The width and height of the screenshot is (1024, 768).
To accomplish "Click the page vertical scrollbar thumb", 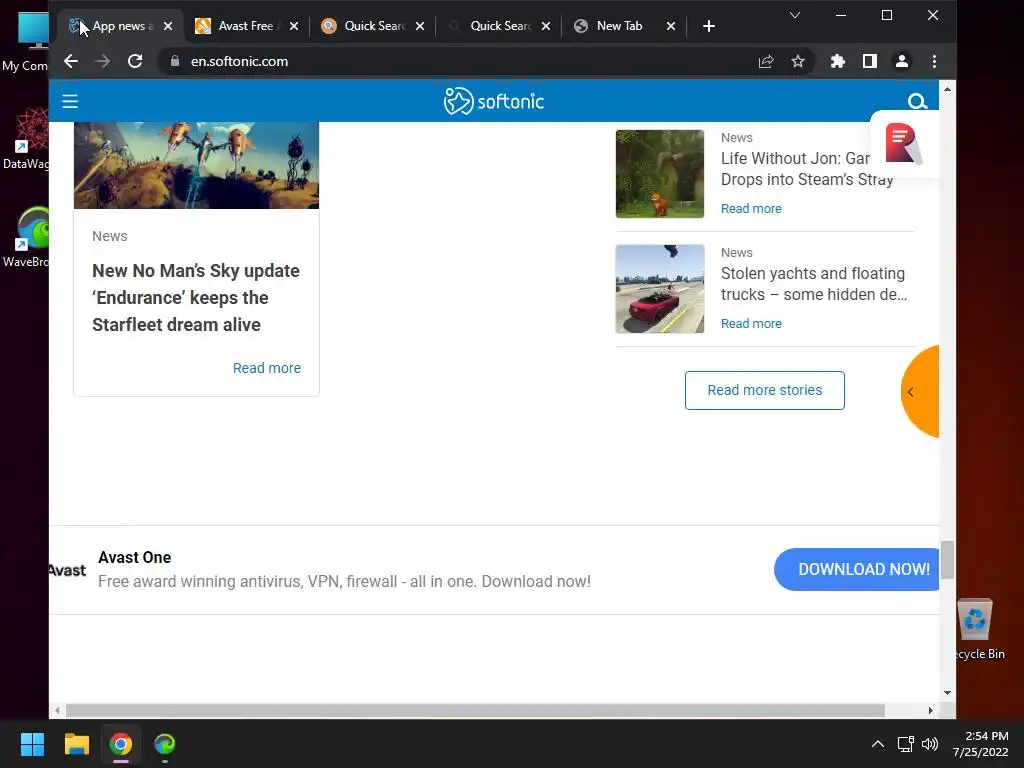I will (947, 559).
